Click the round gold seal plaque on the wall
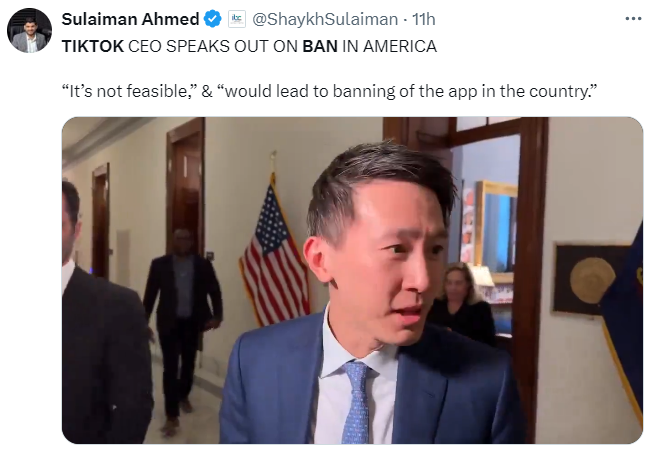Viewport: 652px width, 451px height. coord(593,280)
